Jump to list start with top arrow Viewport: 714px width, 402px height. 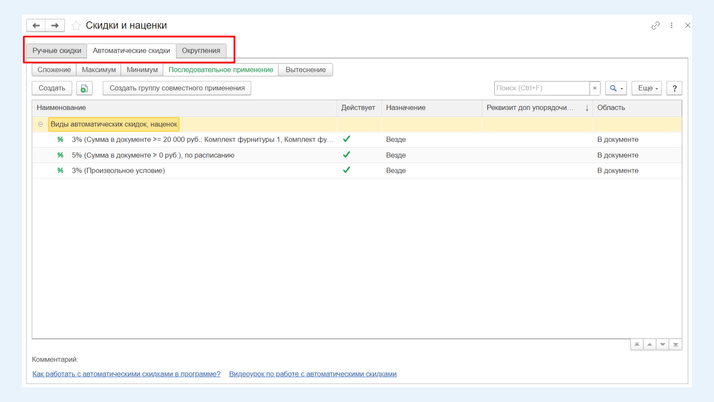[636, 344]
